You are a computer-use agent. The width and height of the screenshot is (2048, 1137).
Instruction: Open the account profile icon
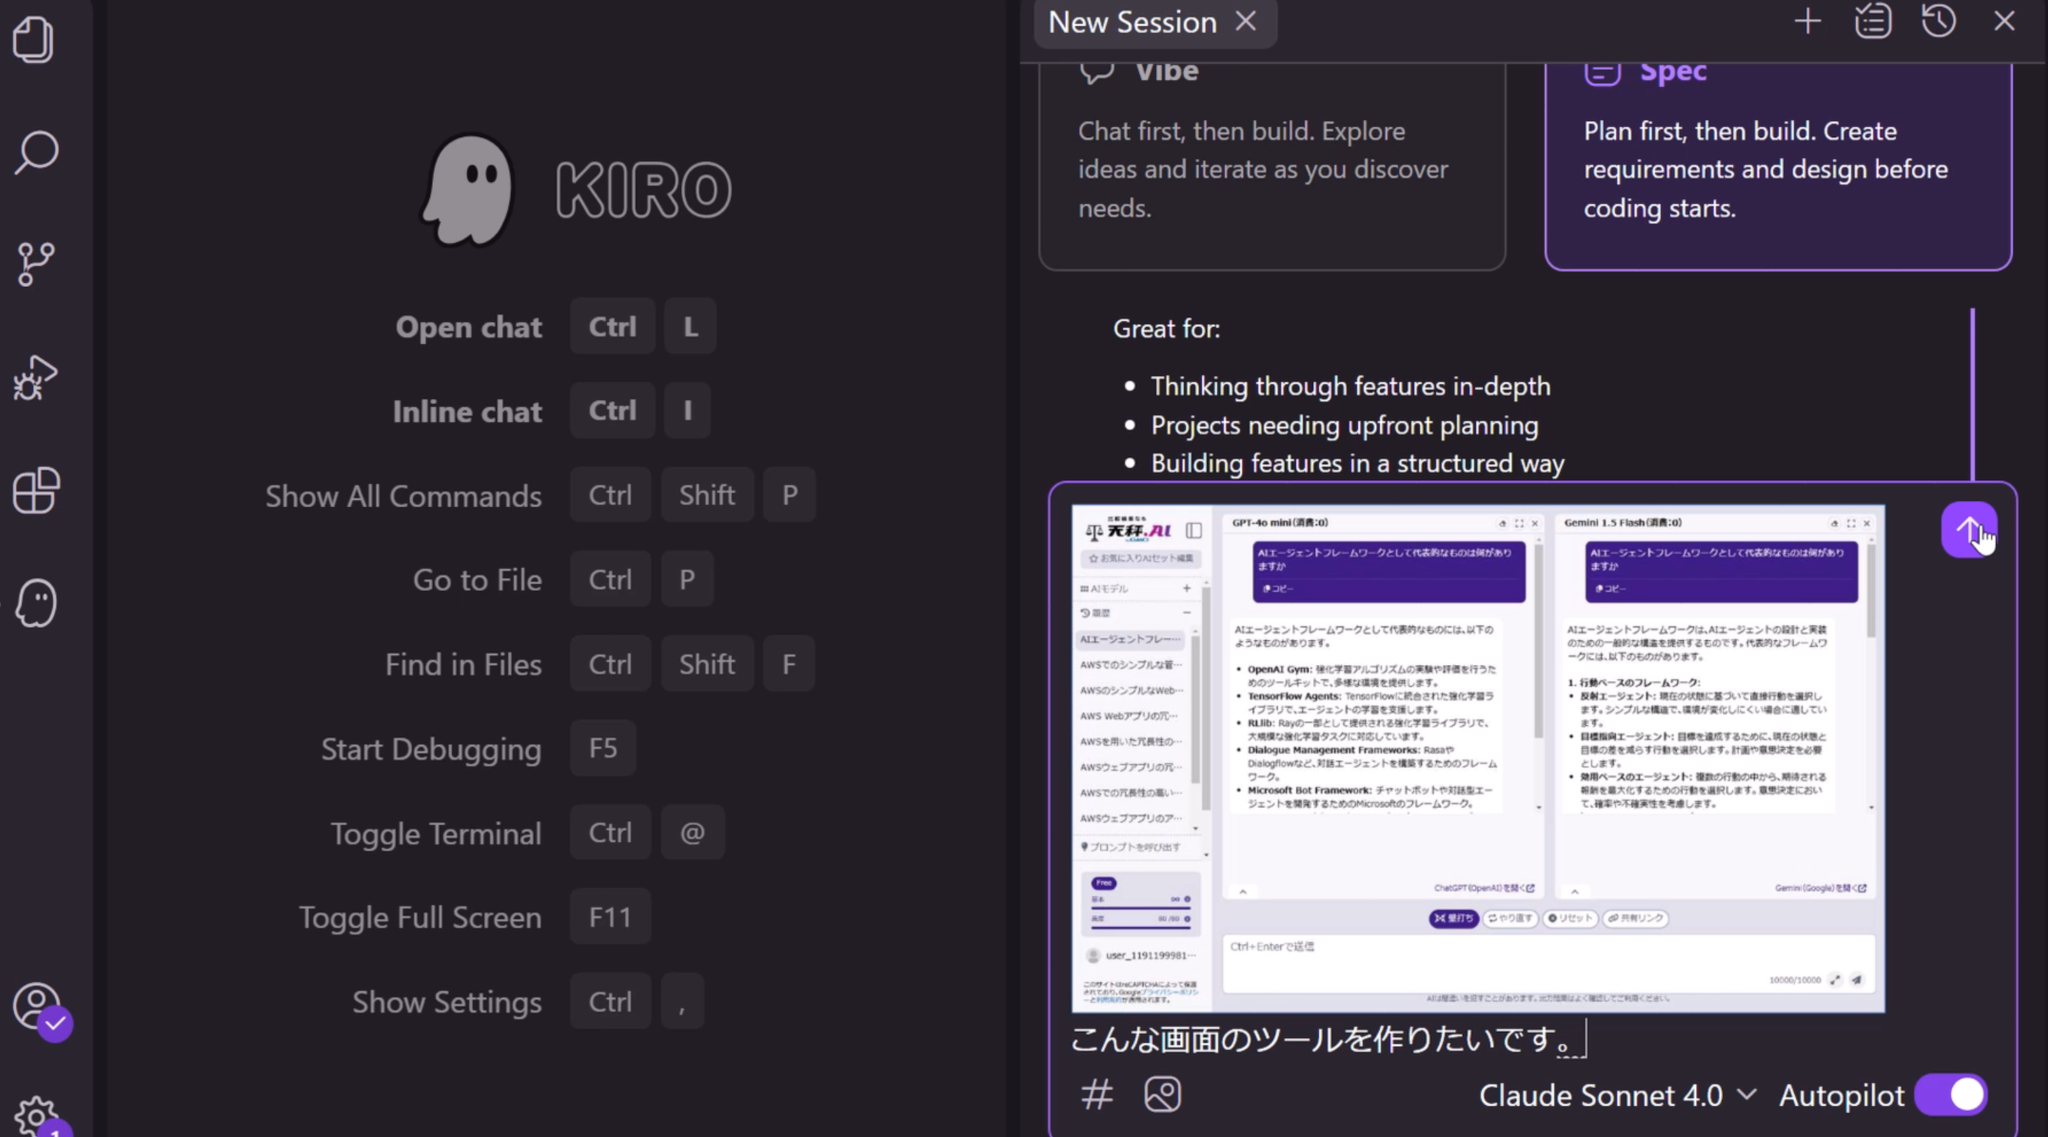[36, 1007]
